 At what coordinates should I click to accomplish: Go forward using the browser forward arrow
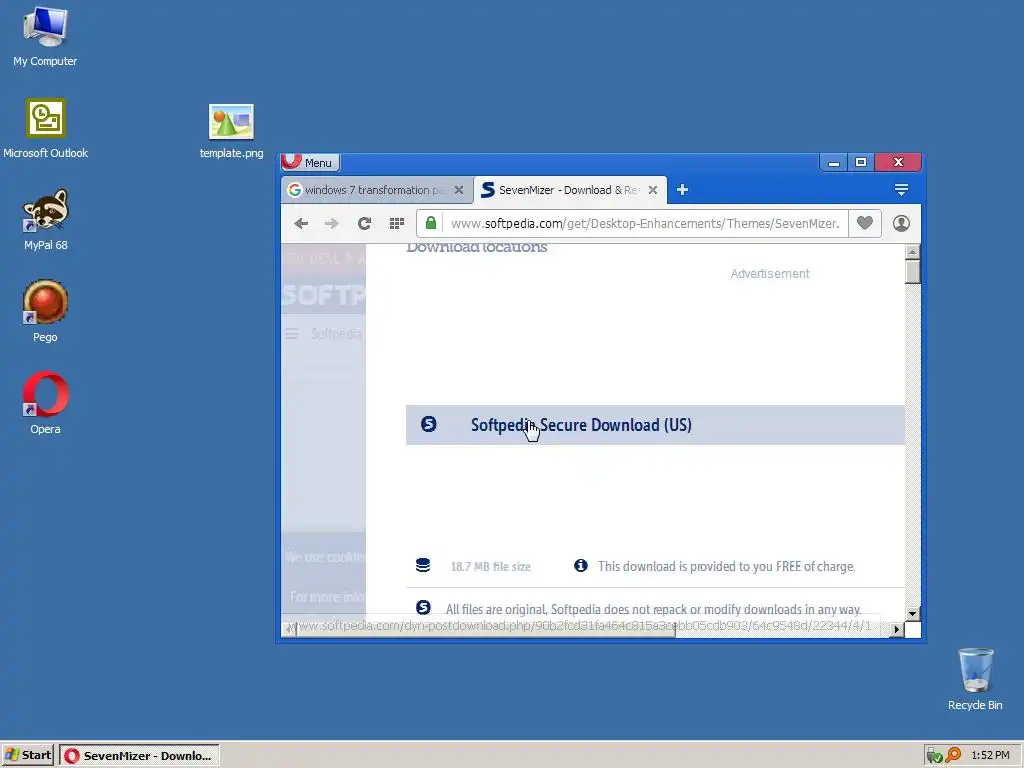coord(332,223)
